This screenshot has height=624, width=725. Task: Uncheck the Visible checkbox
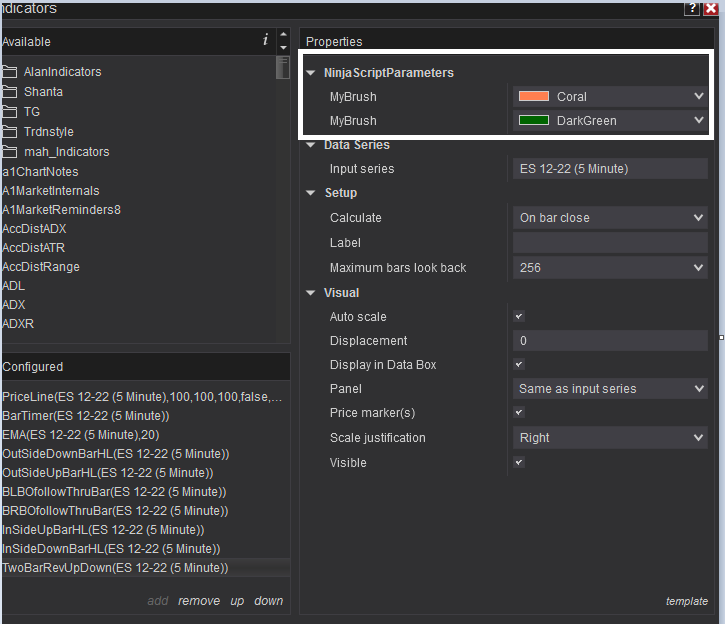point(519,463)
